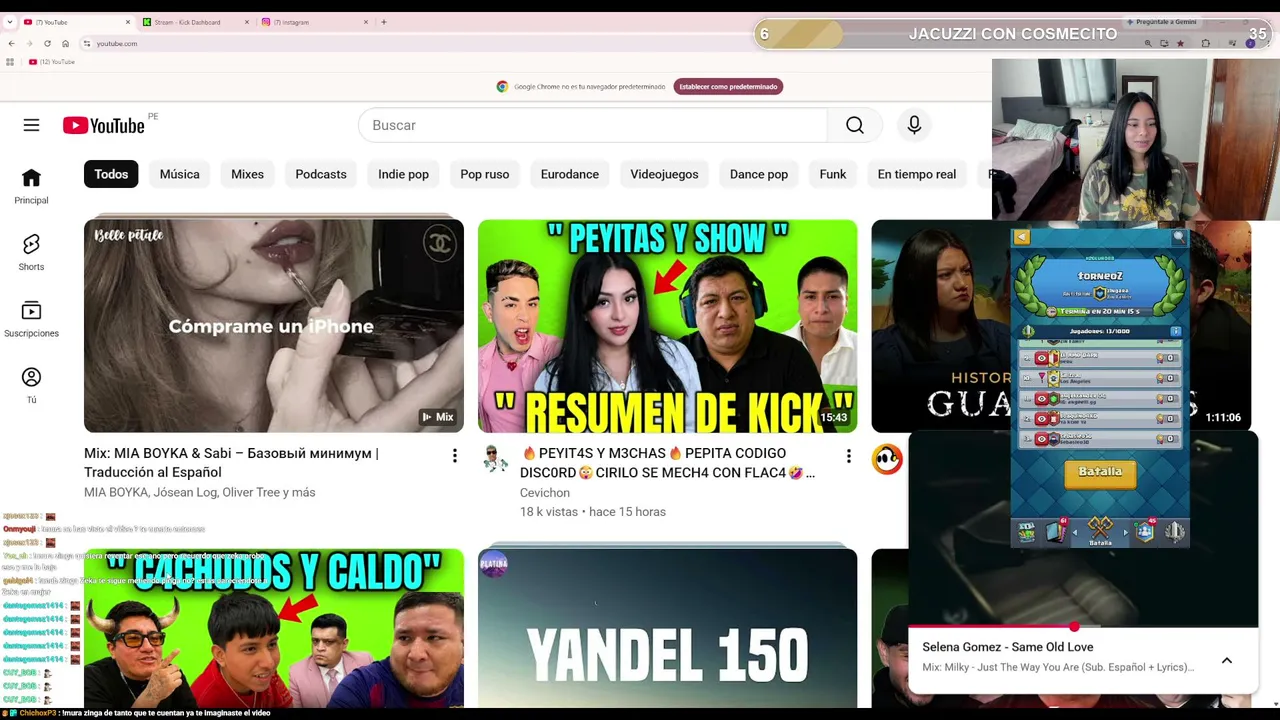The height and width of the screenshot is (720, 1280).
Task: Bookmark this page with the star icon
Action: coord(1180,43)
